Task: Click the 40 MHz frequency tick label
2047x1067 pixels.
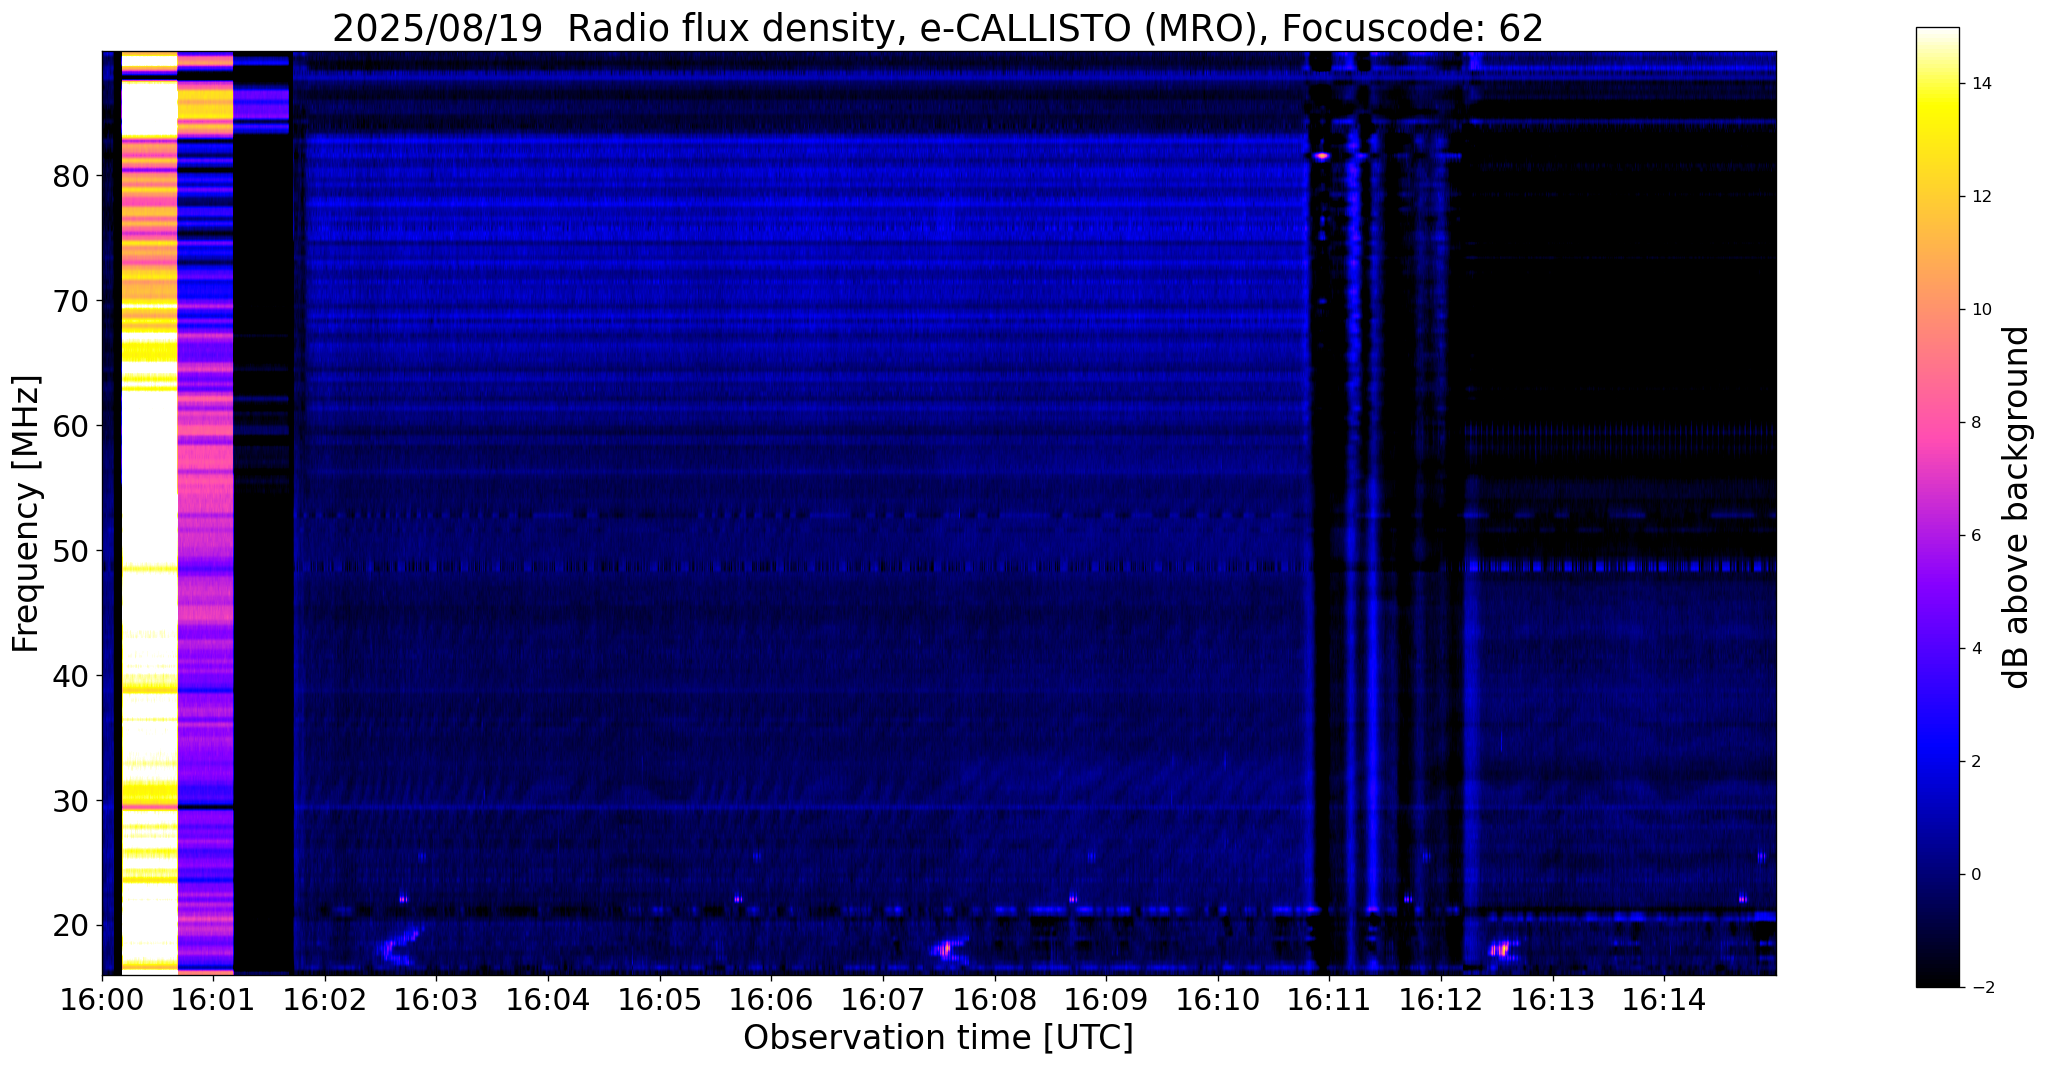Action: 71,676
